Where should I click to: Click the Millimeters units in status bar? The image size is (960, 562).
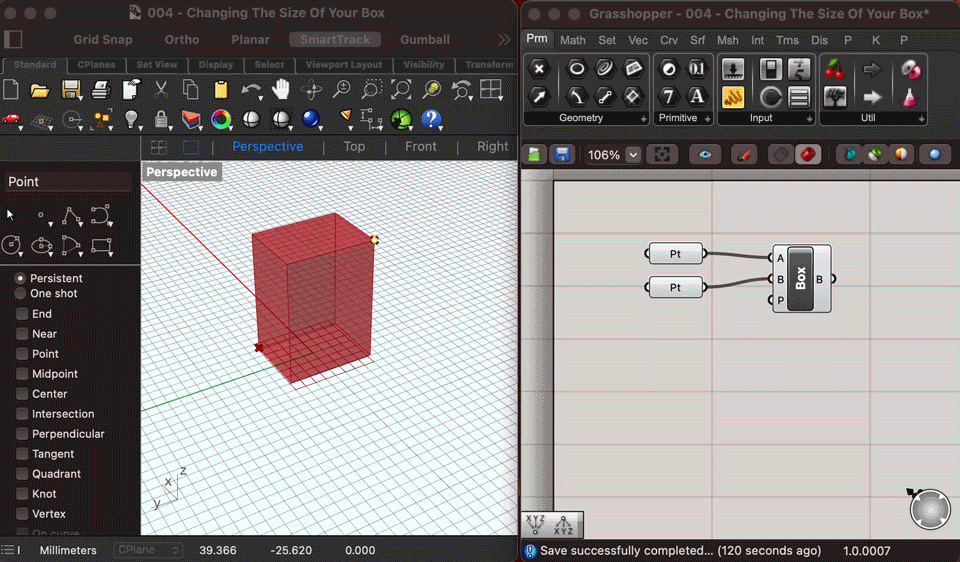[x=68, y=550]
